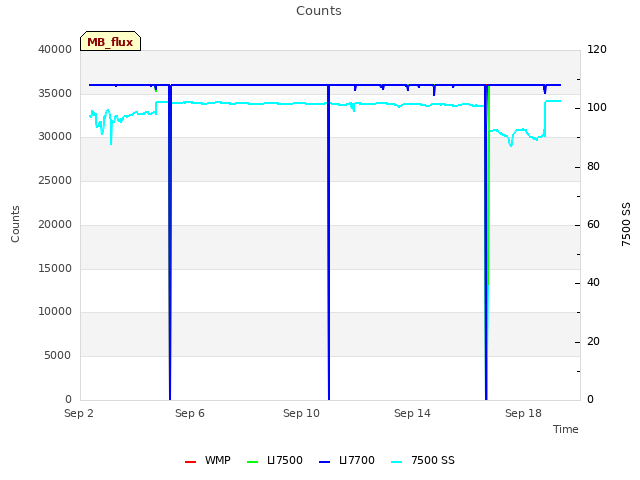Click the 60 right axis value
The width and height of the screenshot is (640, 480).
(593, 224)
